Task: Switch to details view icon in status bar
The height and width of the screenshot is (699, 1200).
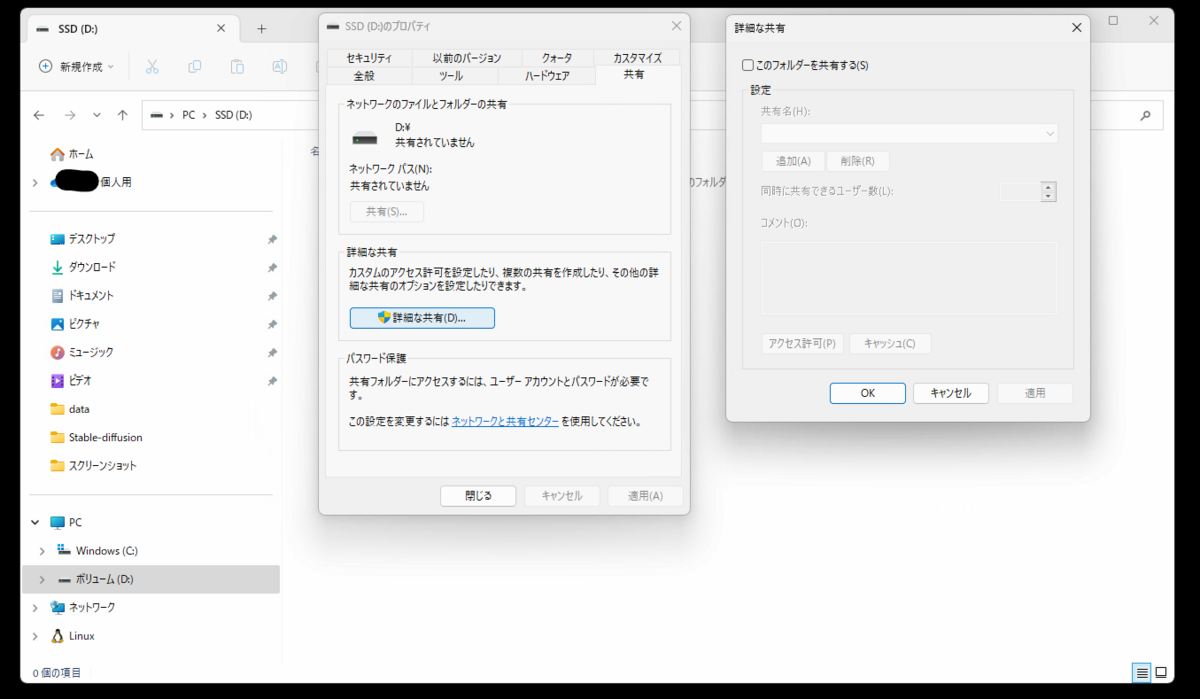Action: tap(1141, 672)
